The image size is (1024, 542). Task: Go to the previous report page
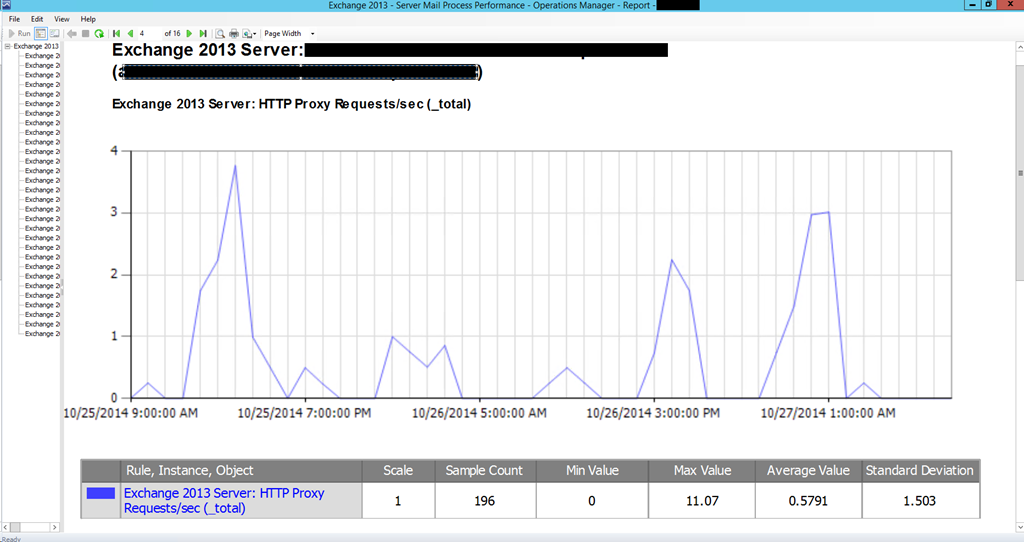point(130,33)
